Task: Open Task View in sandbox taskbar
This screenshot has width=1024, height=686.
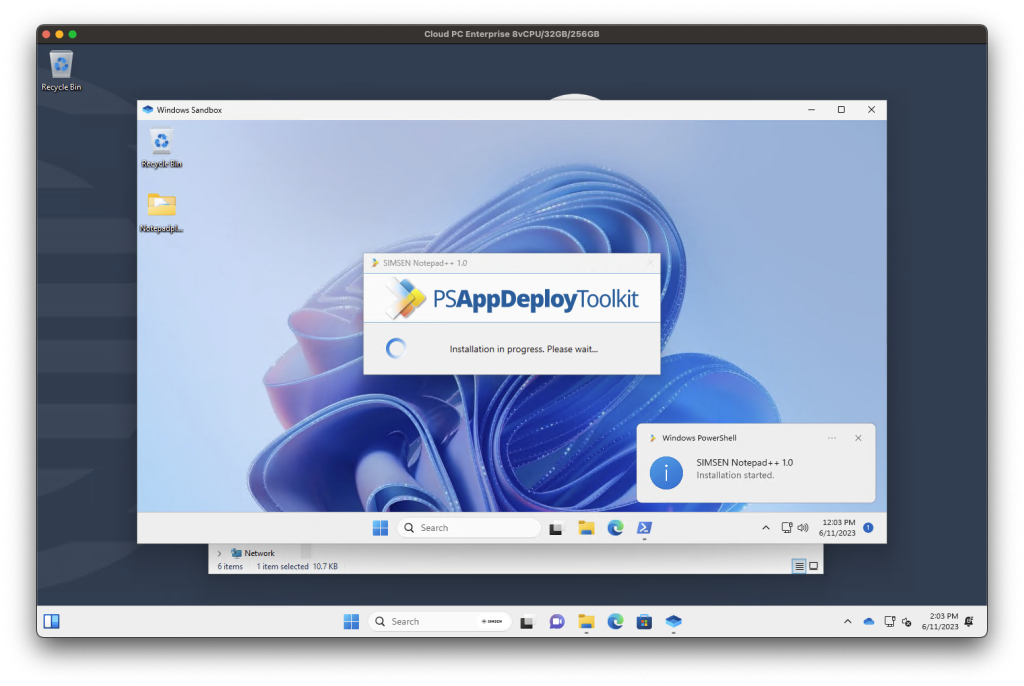Action: [557, 528]
